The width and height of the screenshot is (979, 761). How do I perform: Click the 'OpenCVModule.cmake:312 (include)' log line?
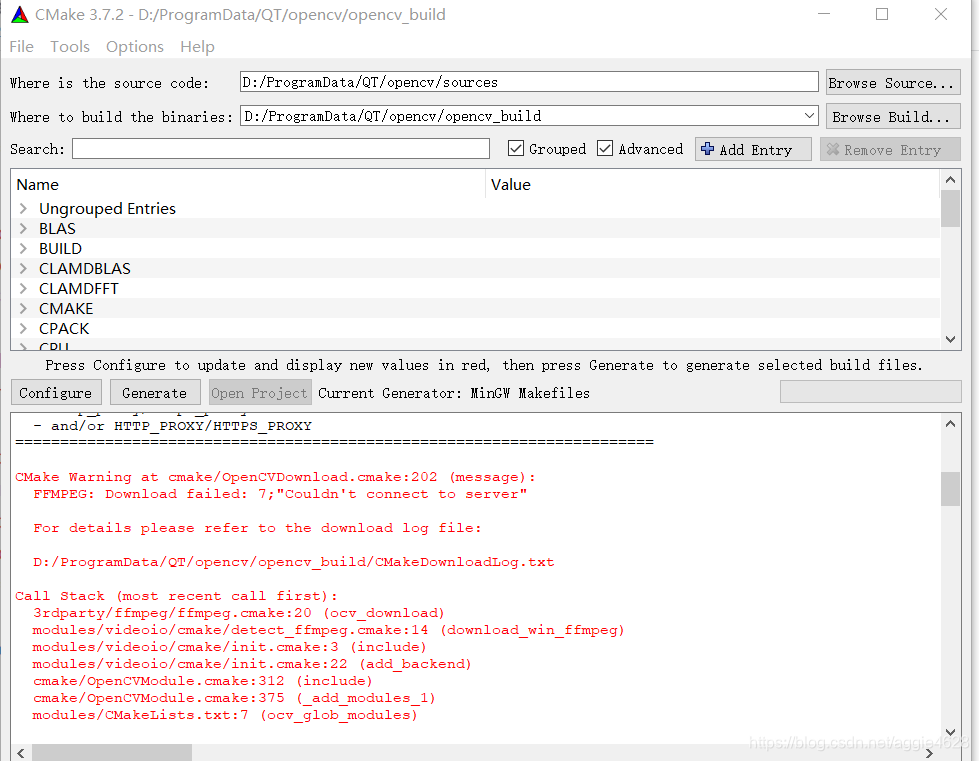(203, 681)
